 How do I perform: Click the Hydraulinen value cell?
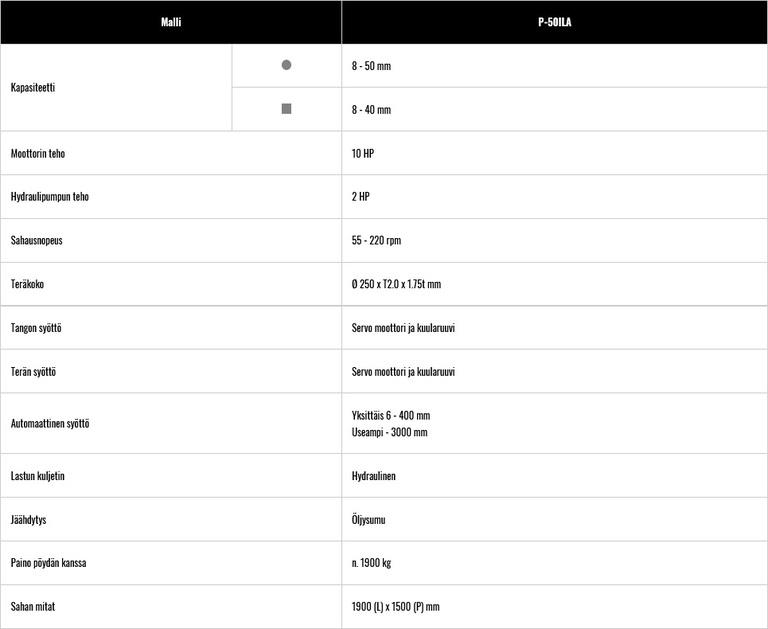tap(374, 476)
